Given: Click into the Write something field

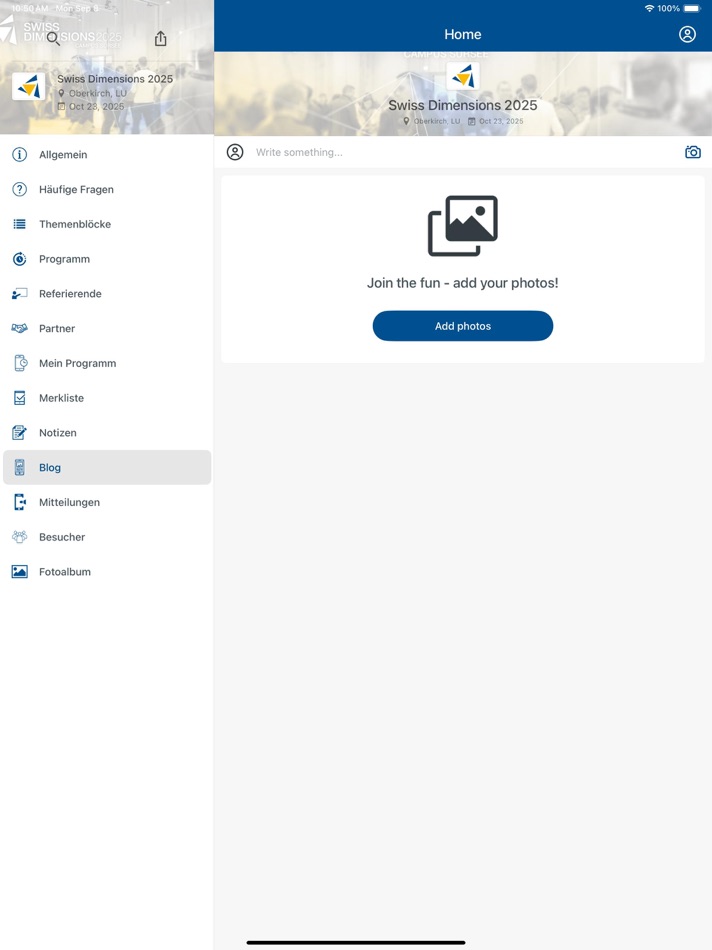Looking at the screenshot, I should tap(465, 152).
